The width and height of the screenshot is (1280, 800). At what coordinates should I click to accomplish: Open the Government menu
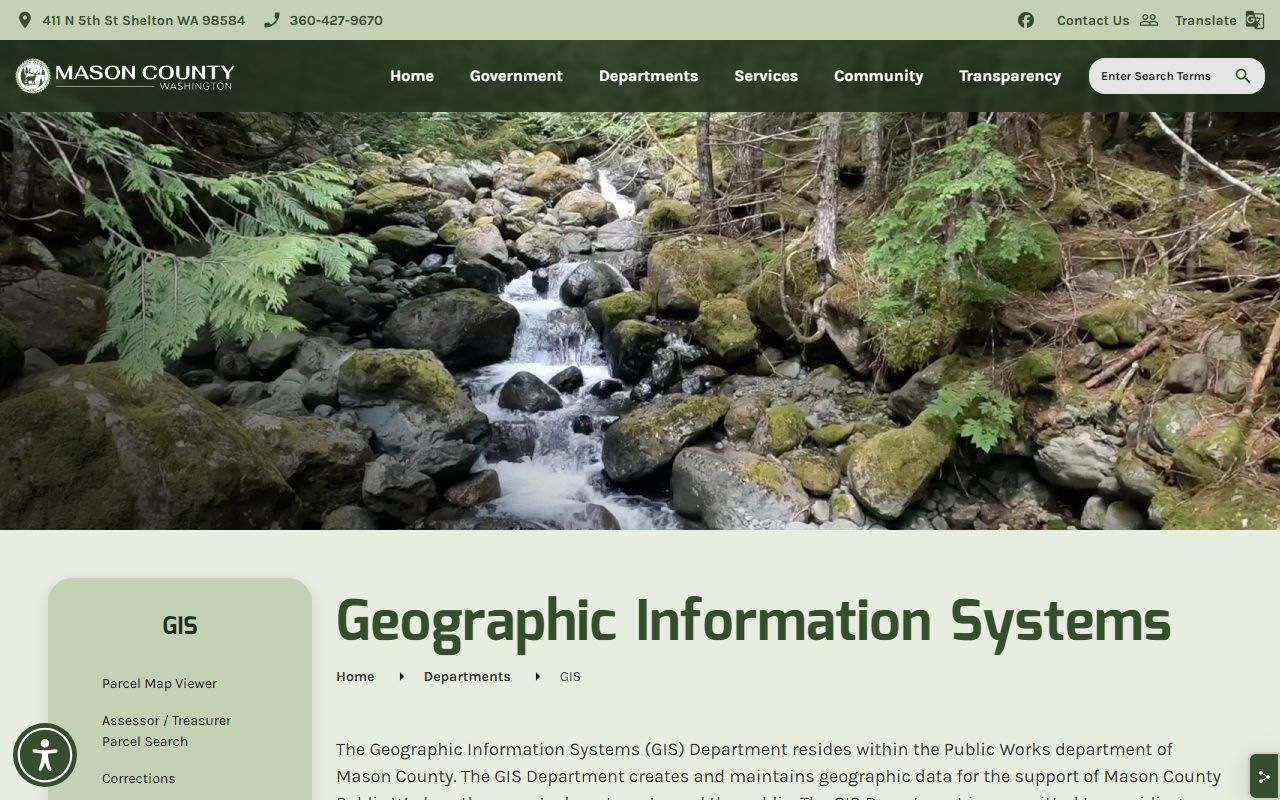tap(516, 76)
